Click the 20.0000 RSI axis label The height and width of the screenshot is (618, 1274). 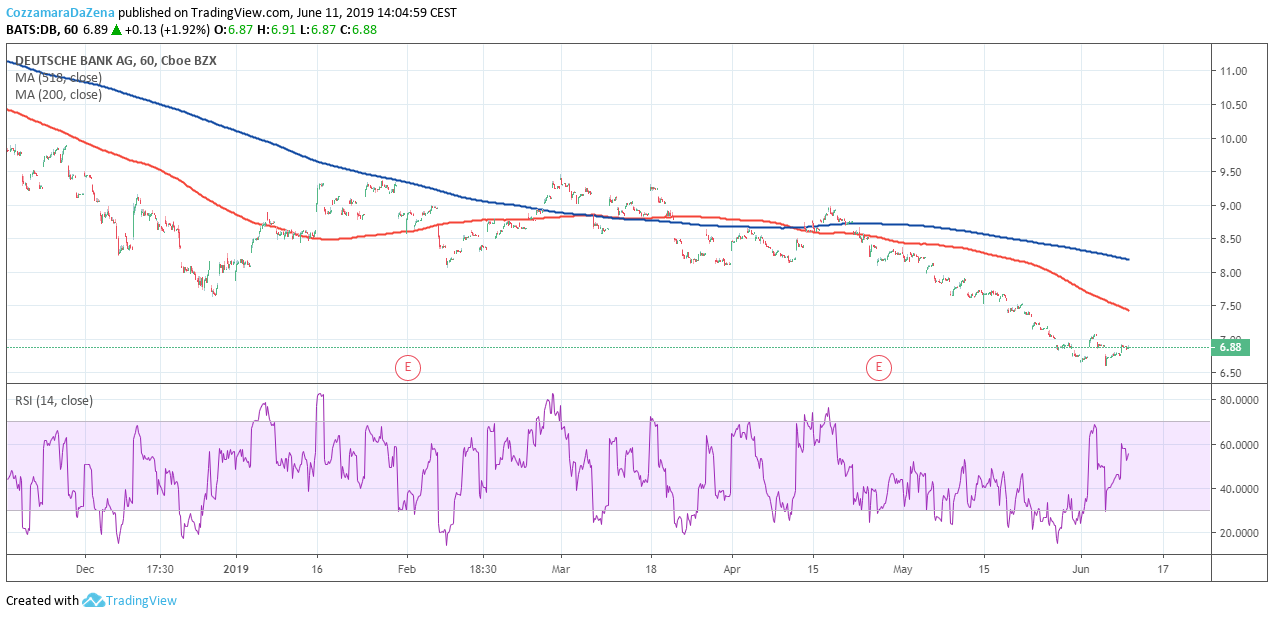[1238, 533]
